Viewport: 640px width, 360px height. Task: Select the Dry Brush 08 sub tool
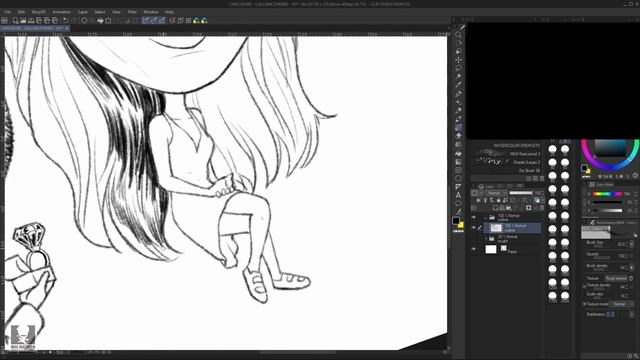507,171
